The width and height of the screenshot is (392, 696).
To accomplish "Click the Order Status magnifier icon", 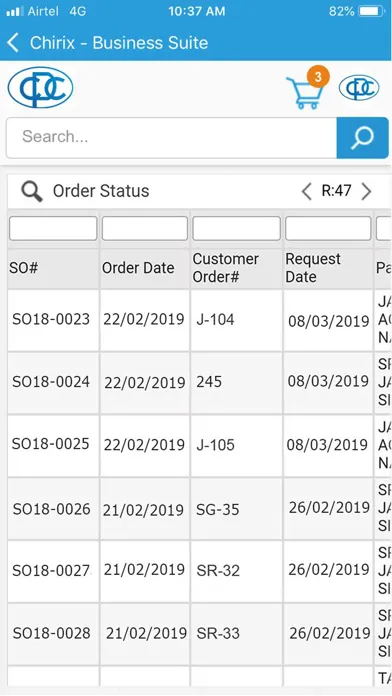I will (32, 191).
